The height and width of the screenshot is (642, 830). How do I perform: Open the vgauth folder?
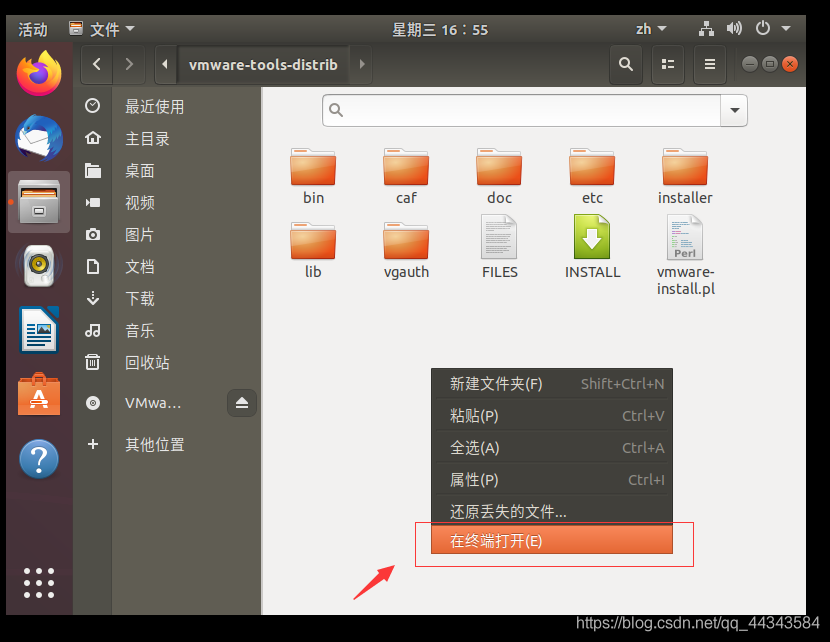406,251
